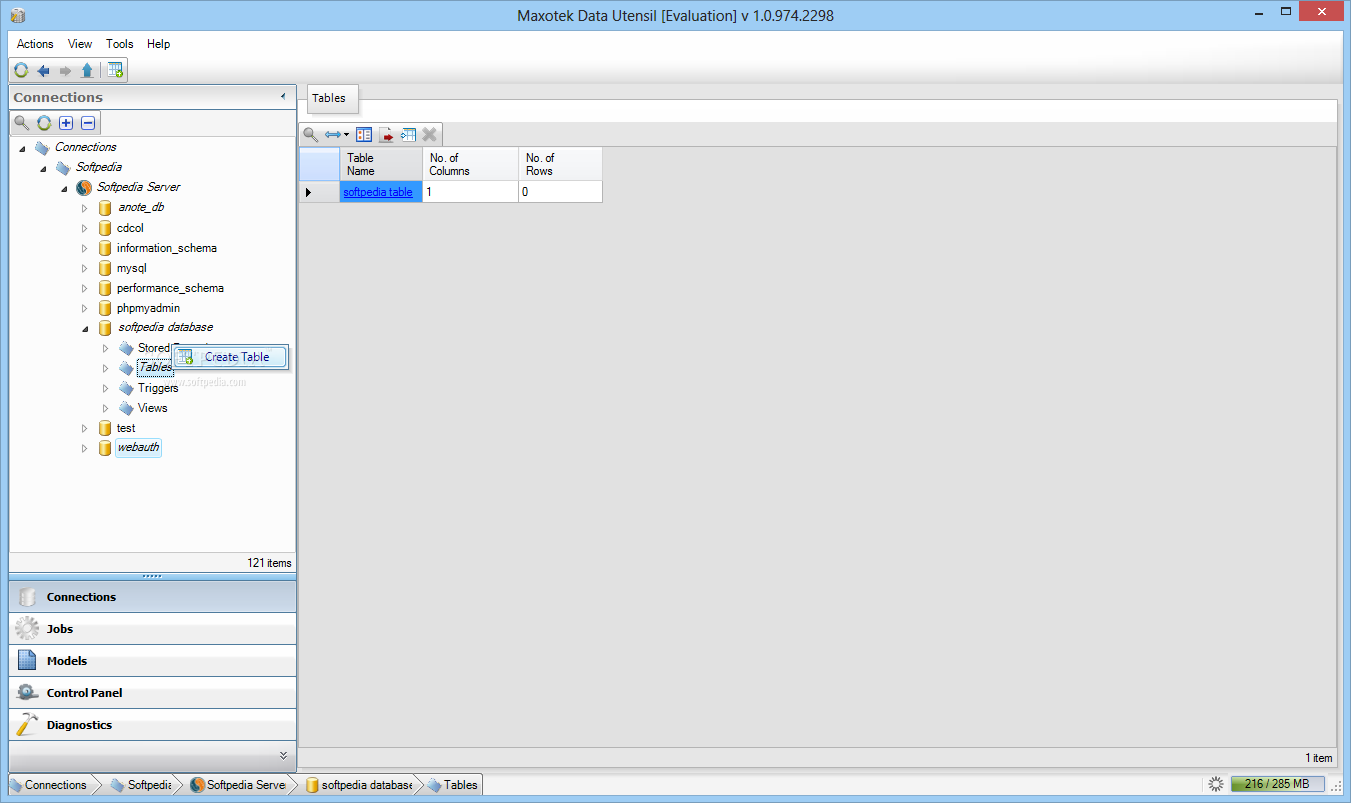Expand the cdcol database node
1351x803 pixels.
coord(84,228)
